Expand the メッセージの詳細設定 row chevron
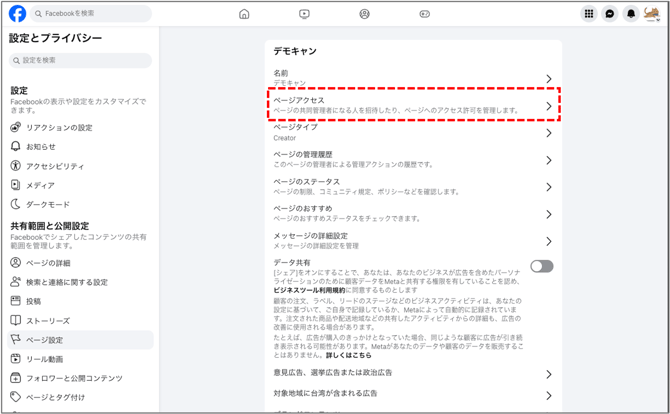The height and width of the screenshot is (414, 670). [549, 241]
